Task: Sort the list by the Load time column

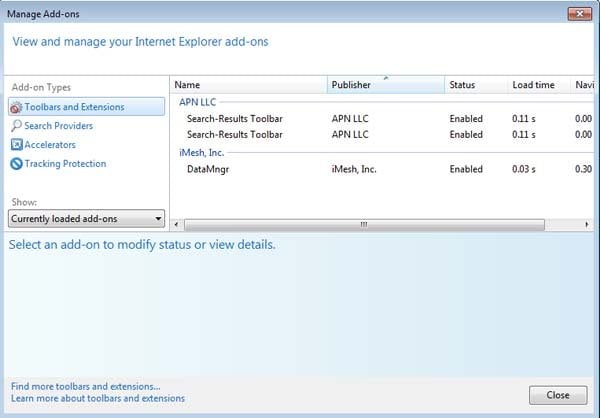Action: click(x=539, y=85)
